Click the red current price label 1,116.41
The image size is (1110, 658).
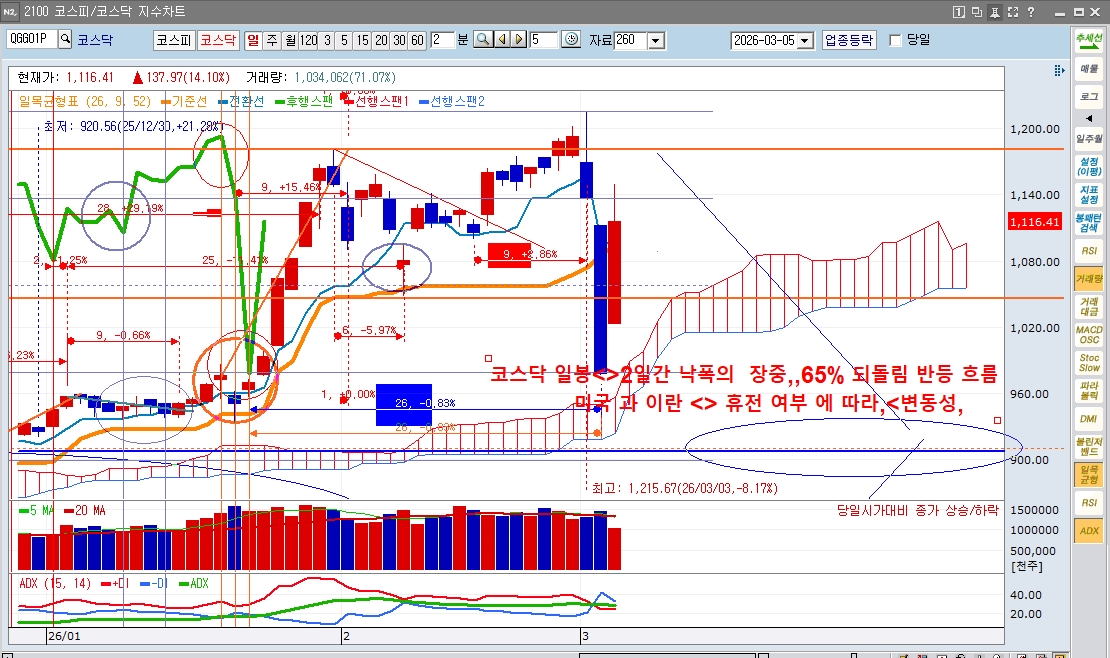pos(1035,222)
